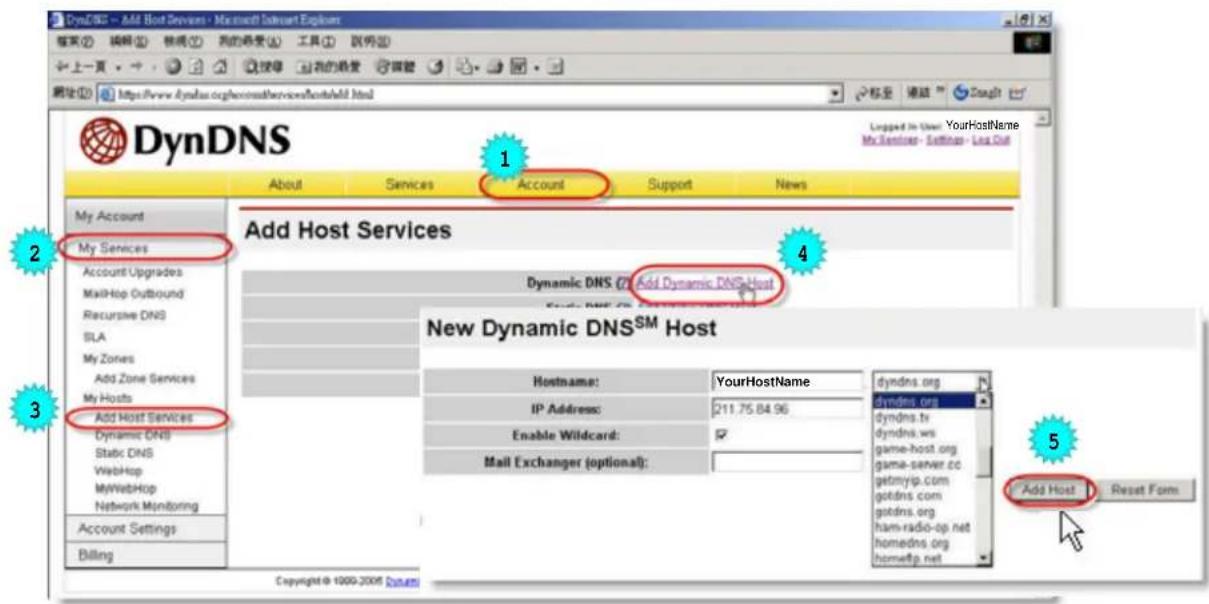Click the Hostname input field
Screen dimensions: 1209x604
point(787,381)
